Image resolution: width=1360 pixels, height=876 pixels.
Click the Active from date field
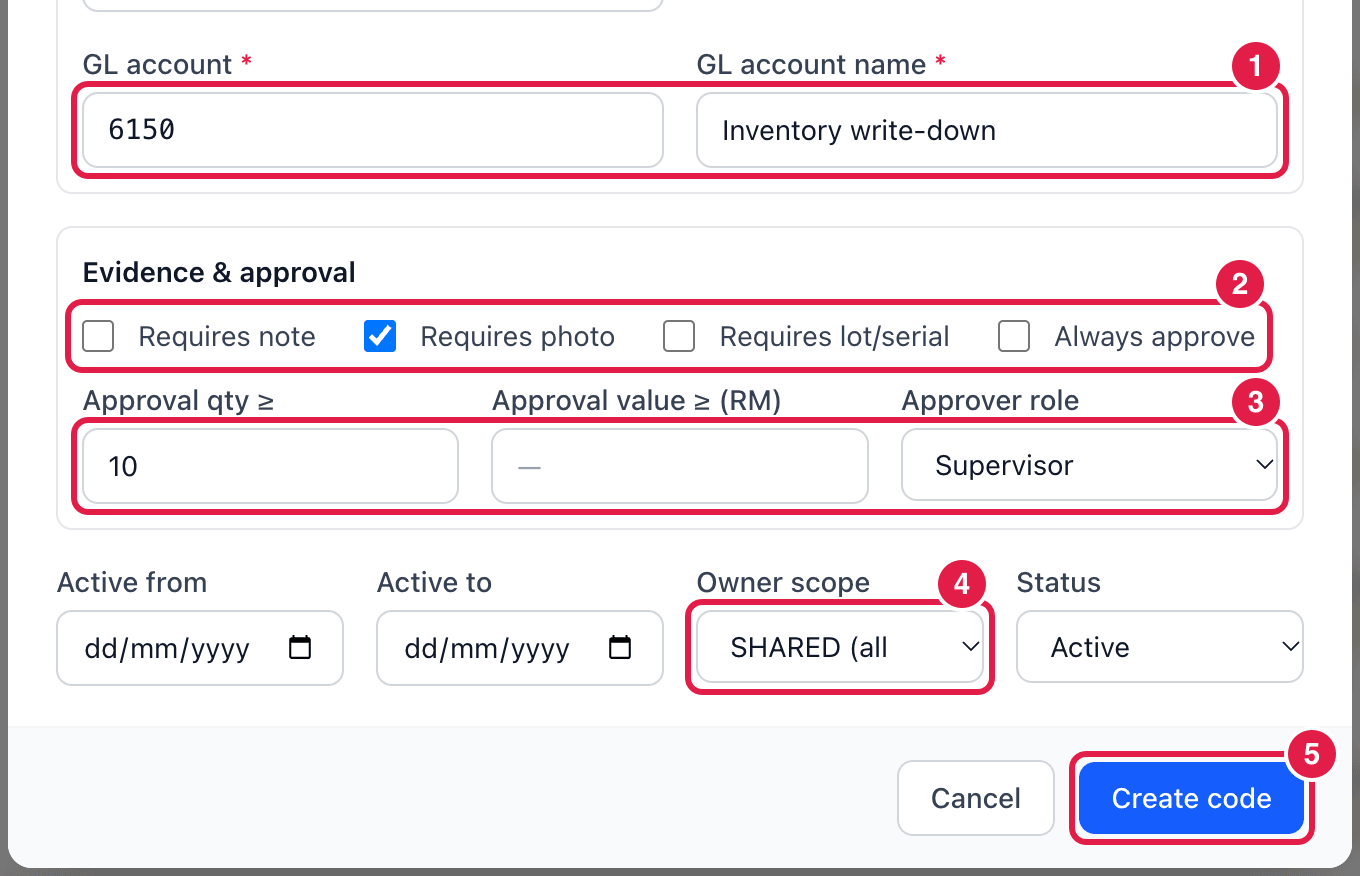(200, 648)
